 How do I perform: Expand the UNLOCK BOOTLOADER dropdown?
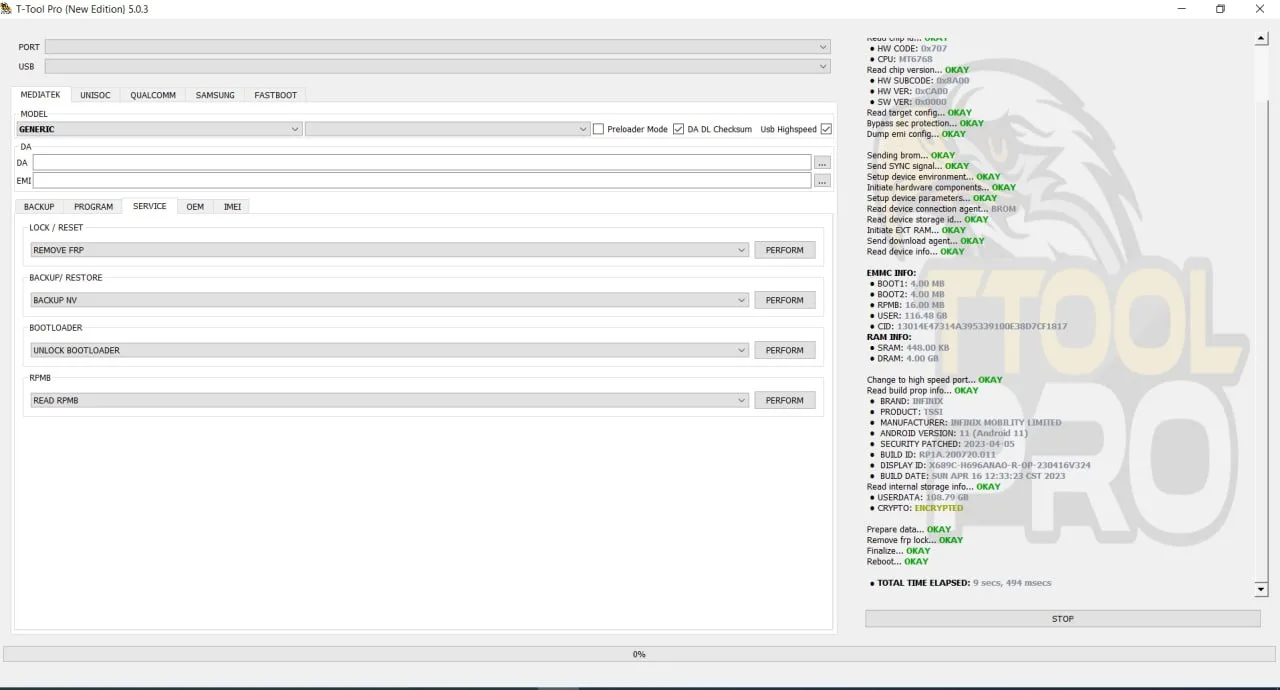point(390,350)
